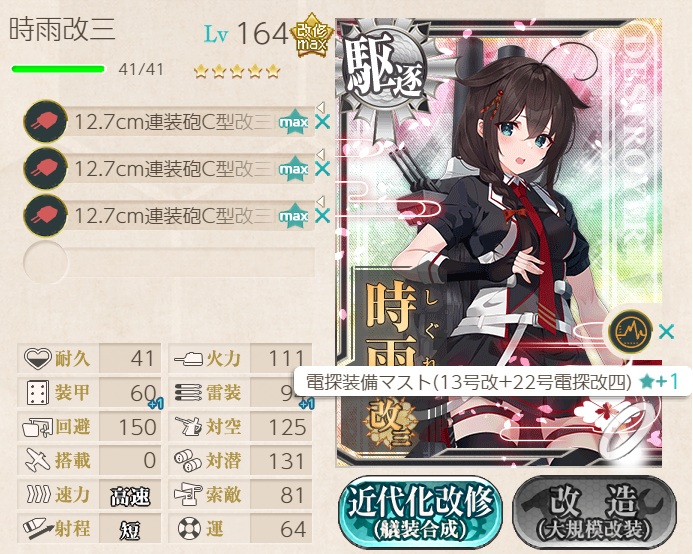Click the anti-submarine 対潜 depth charge icon
The image size is (693, 554).
189,460
